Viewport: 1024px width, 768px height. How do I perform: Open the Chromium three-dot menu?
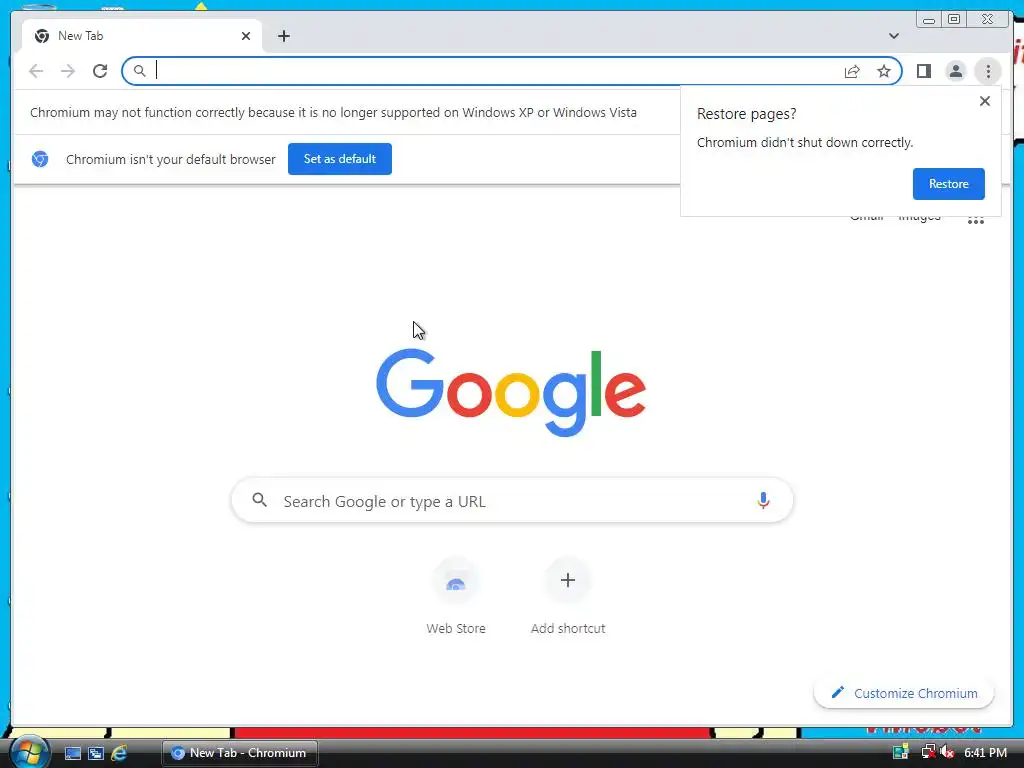click(x=988, y=71)
